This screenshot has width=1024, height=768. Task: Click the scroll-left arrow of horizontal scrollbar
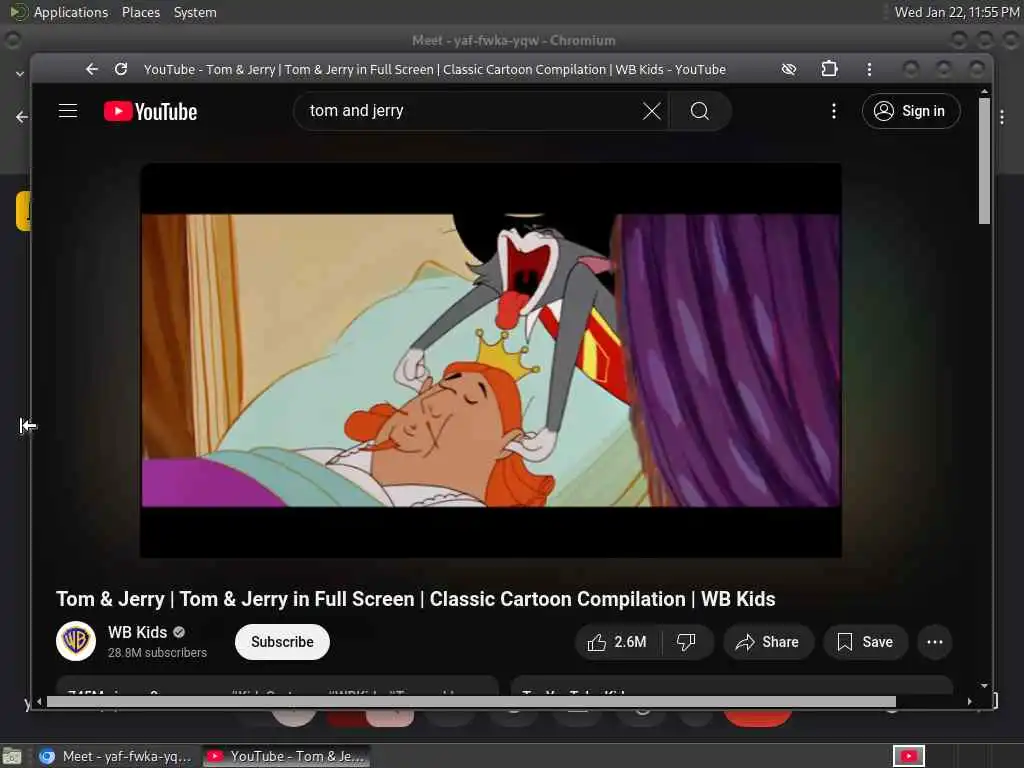click(39, 701)
